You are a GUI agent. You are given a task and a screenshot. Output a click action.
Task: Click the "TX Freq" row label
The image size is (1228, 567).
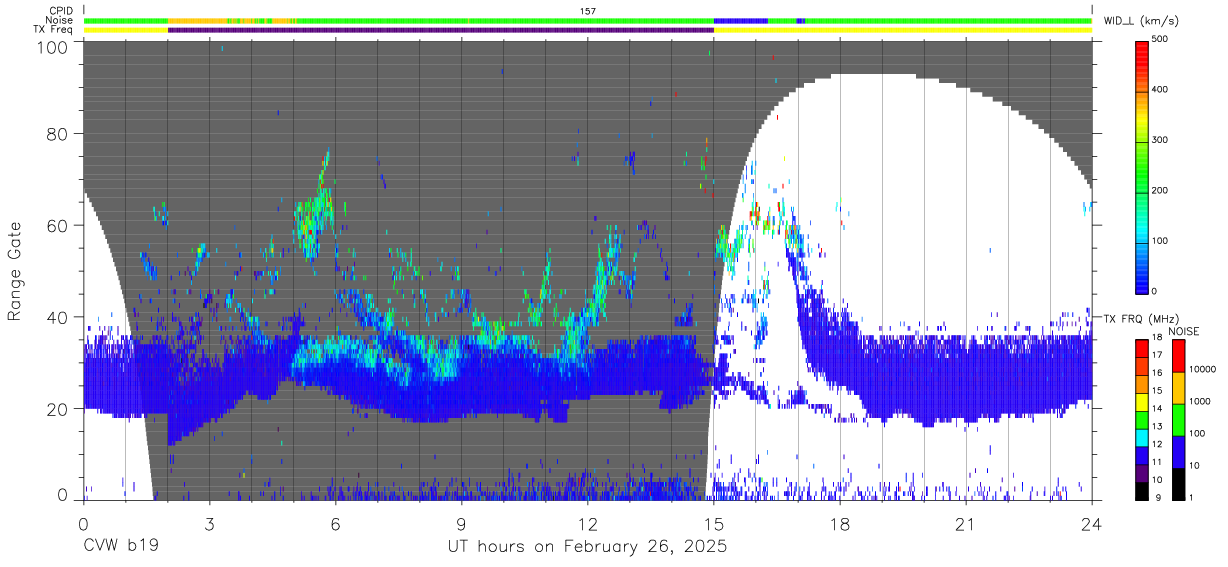click(55, 30)
